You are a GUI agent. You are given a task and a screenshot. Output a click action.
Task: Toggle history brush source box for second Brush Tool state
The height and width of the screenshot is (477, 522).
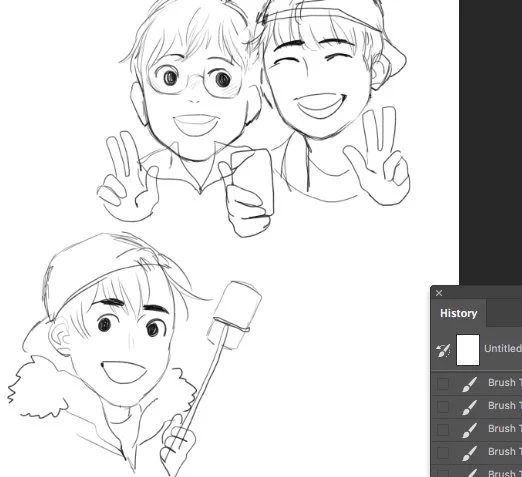(x=443, y=407)
